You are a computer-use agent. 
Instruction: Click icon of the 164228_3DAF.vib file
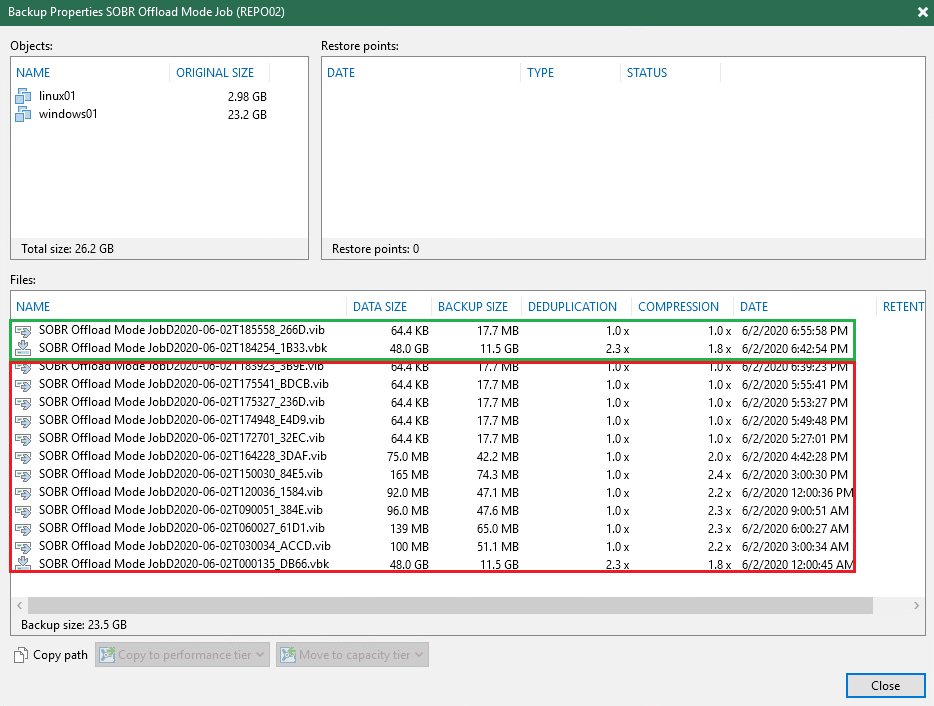click(x=24, y=456)
